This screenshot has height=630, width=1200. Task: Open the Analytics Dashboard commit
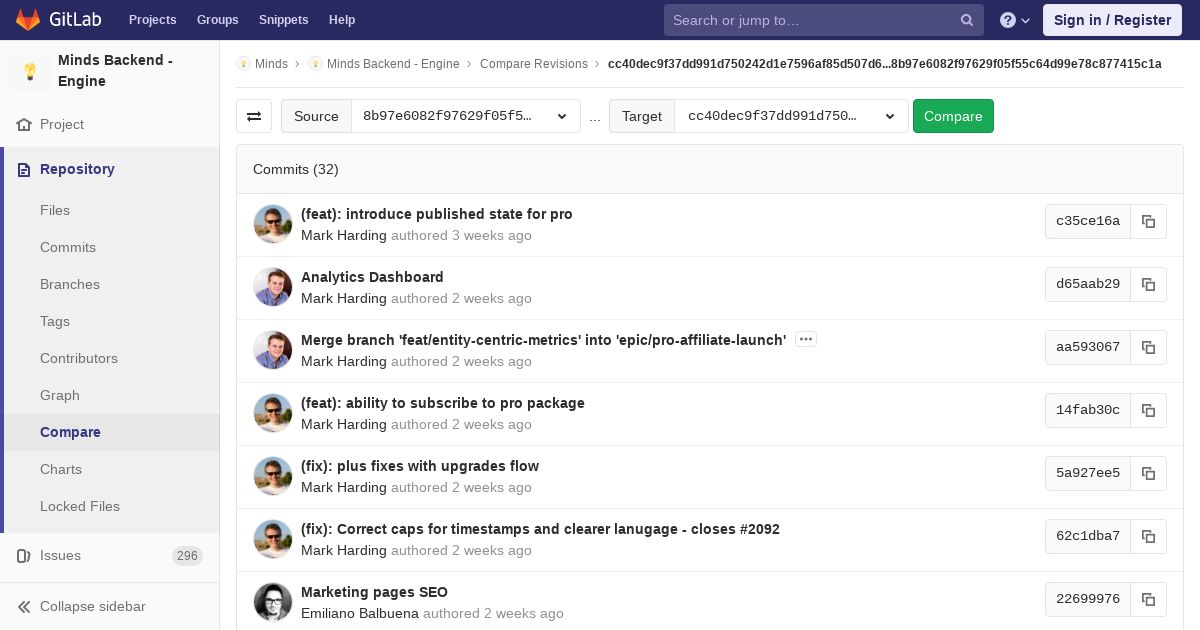pyautogui.click(x=372, y=277)
